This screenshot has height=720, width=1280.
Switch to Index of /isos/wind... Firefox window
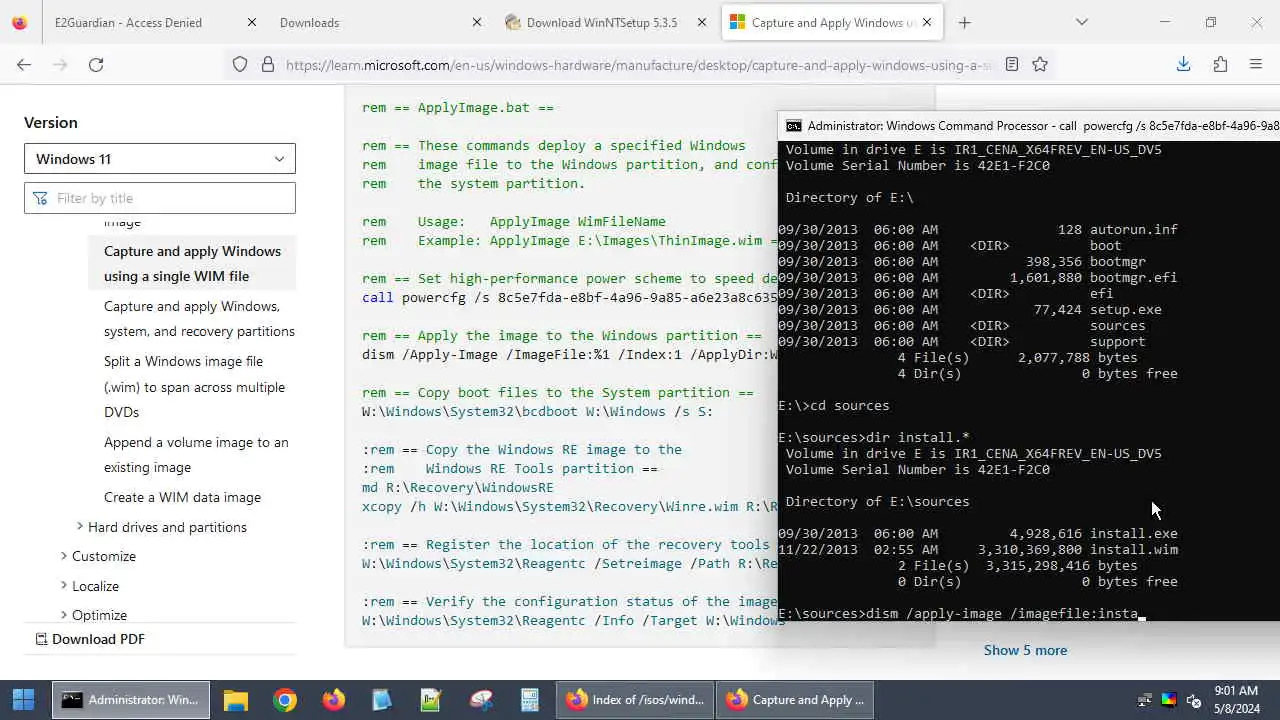637,700
